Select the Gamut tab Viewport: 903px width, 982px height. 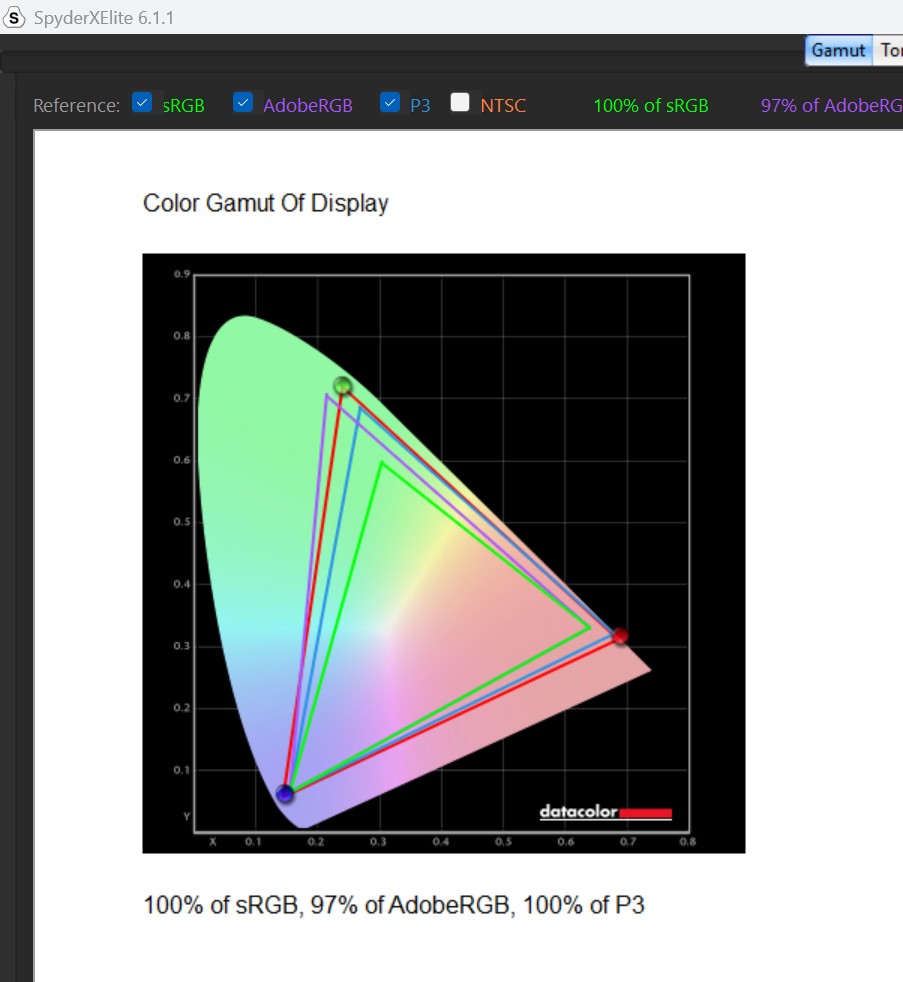tap(838, 50)
